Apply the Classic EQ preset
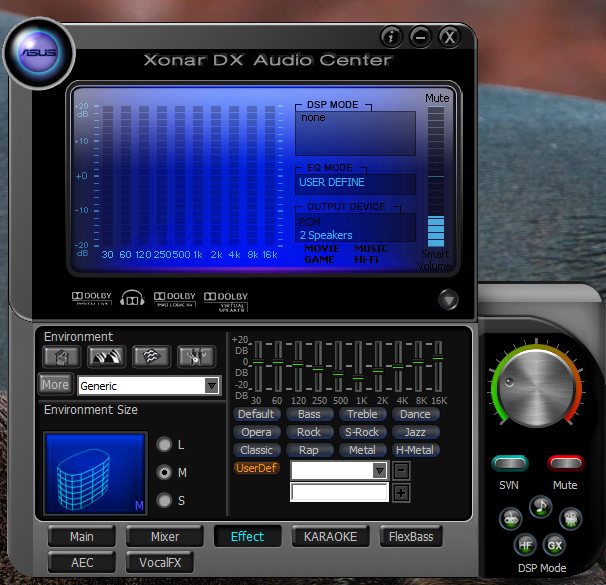This screenshot has width=606, height=585. coord(256,450)
